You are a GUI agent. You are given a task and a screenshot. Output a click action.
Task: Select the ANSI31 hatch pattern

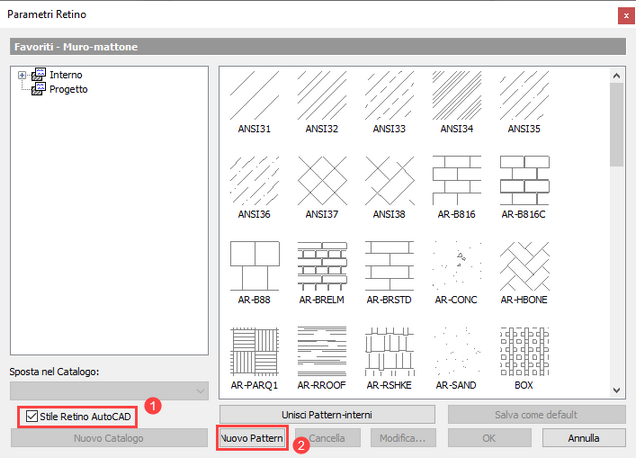(x=254, y=102)
